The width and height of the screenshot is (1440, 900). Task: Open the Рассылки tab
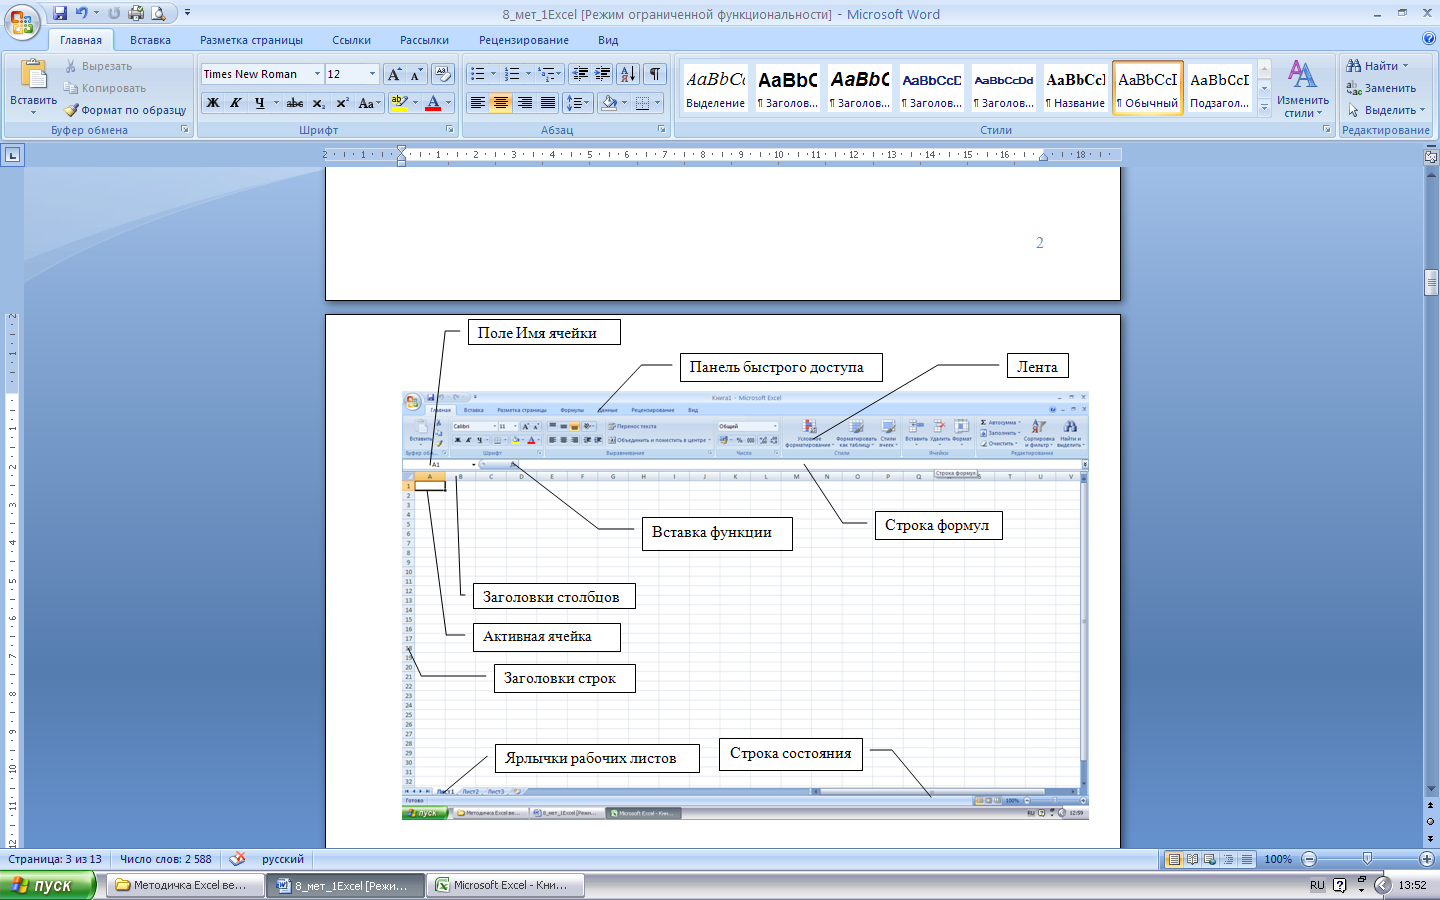pos(424,40)
